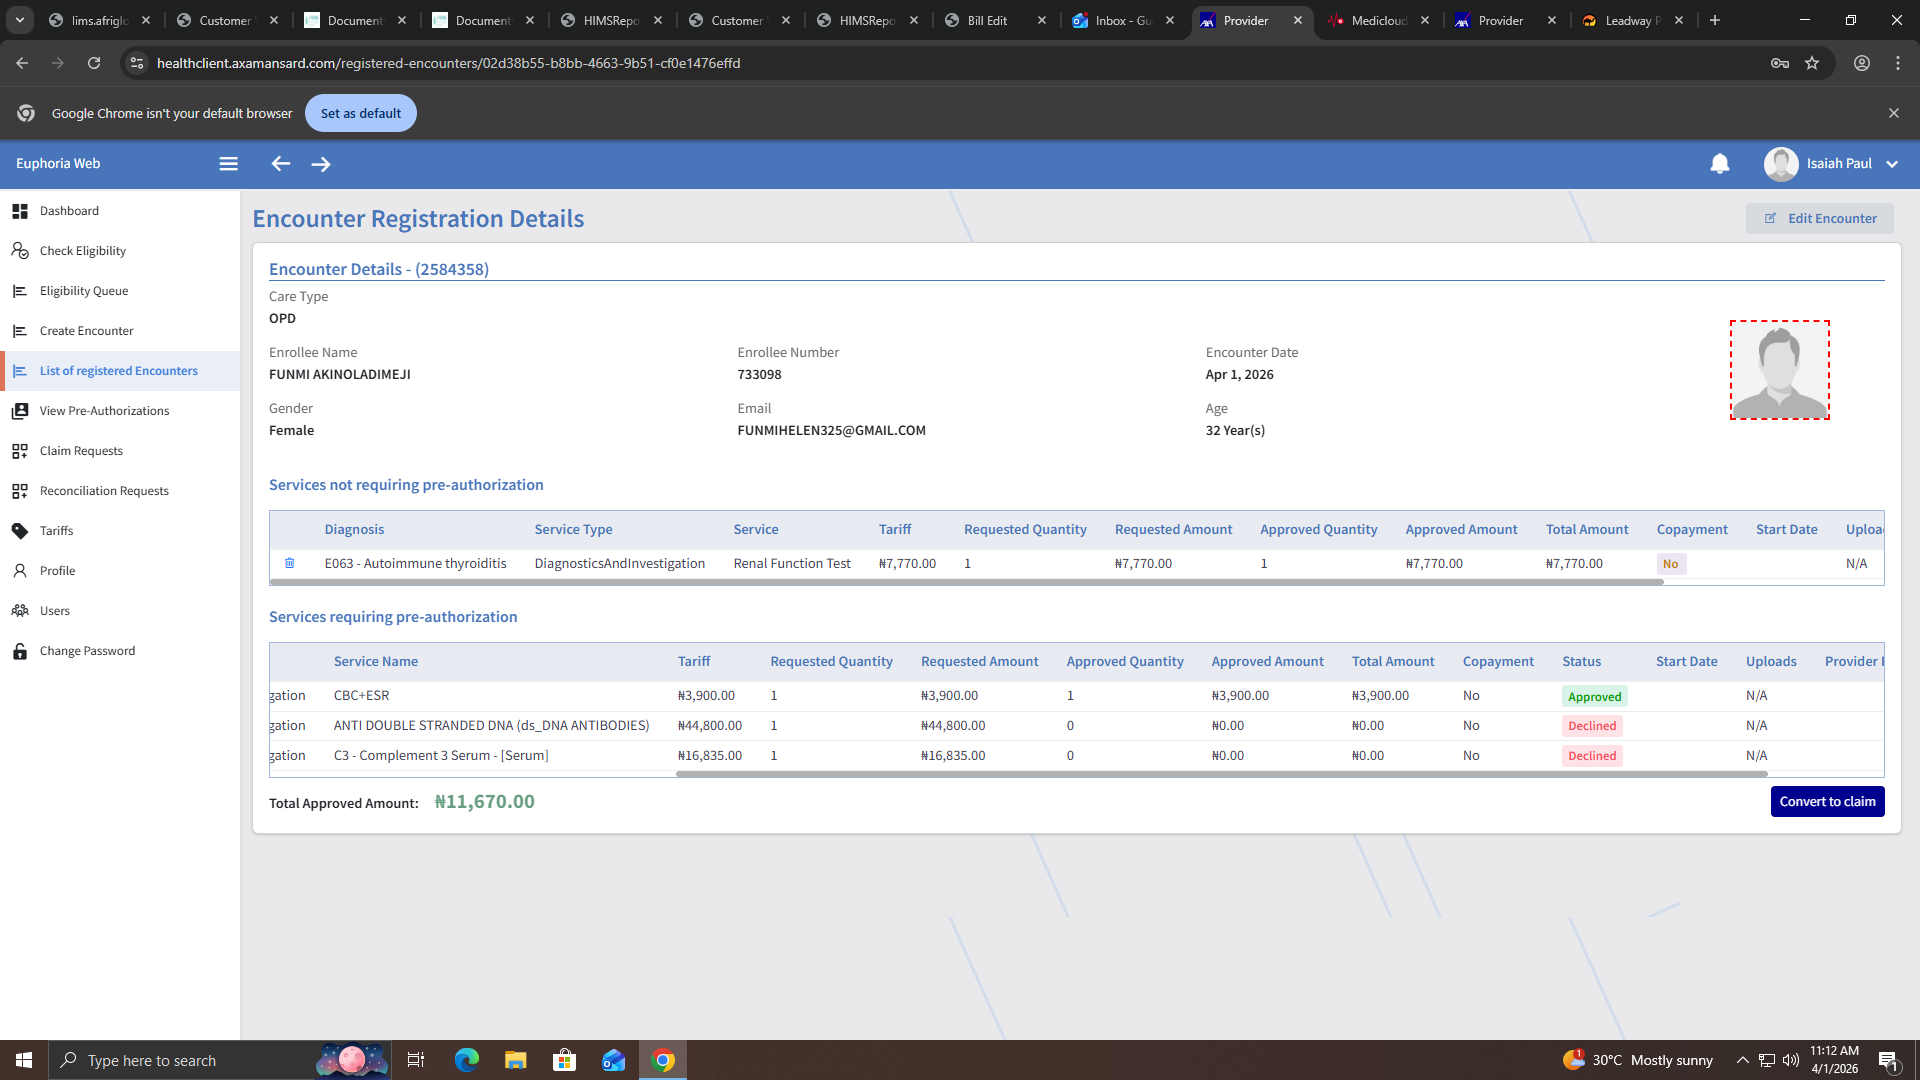Click the Edit Encounter button
Image resolution: width=1920 pixels, height=1080 pixels.
pos(1819,219)
